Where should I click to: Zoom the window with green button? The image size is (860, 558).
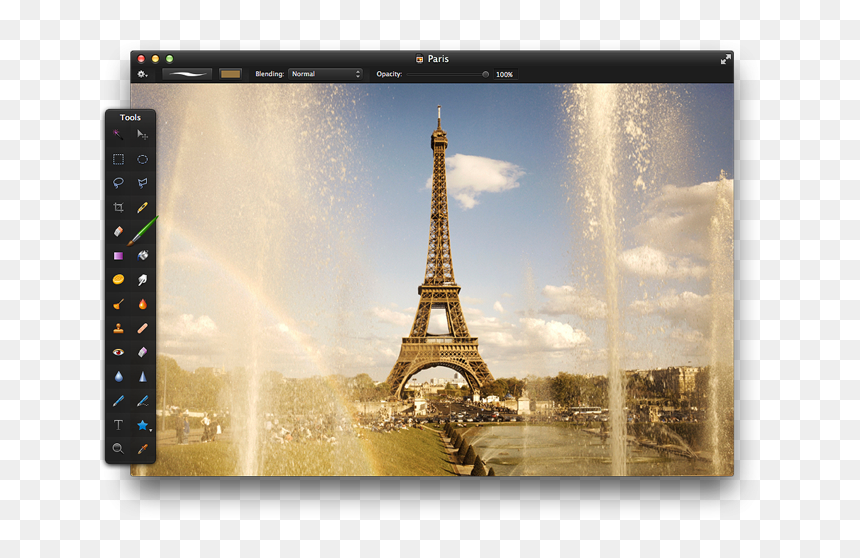pyautogui.click(x=169, y=59)
